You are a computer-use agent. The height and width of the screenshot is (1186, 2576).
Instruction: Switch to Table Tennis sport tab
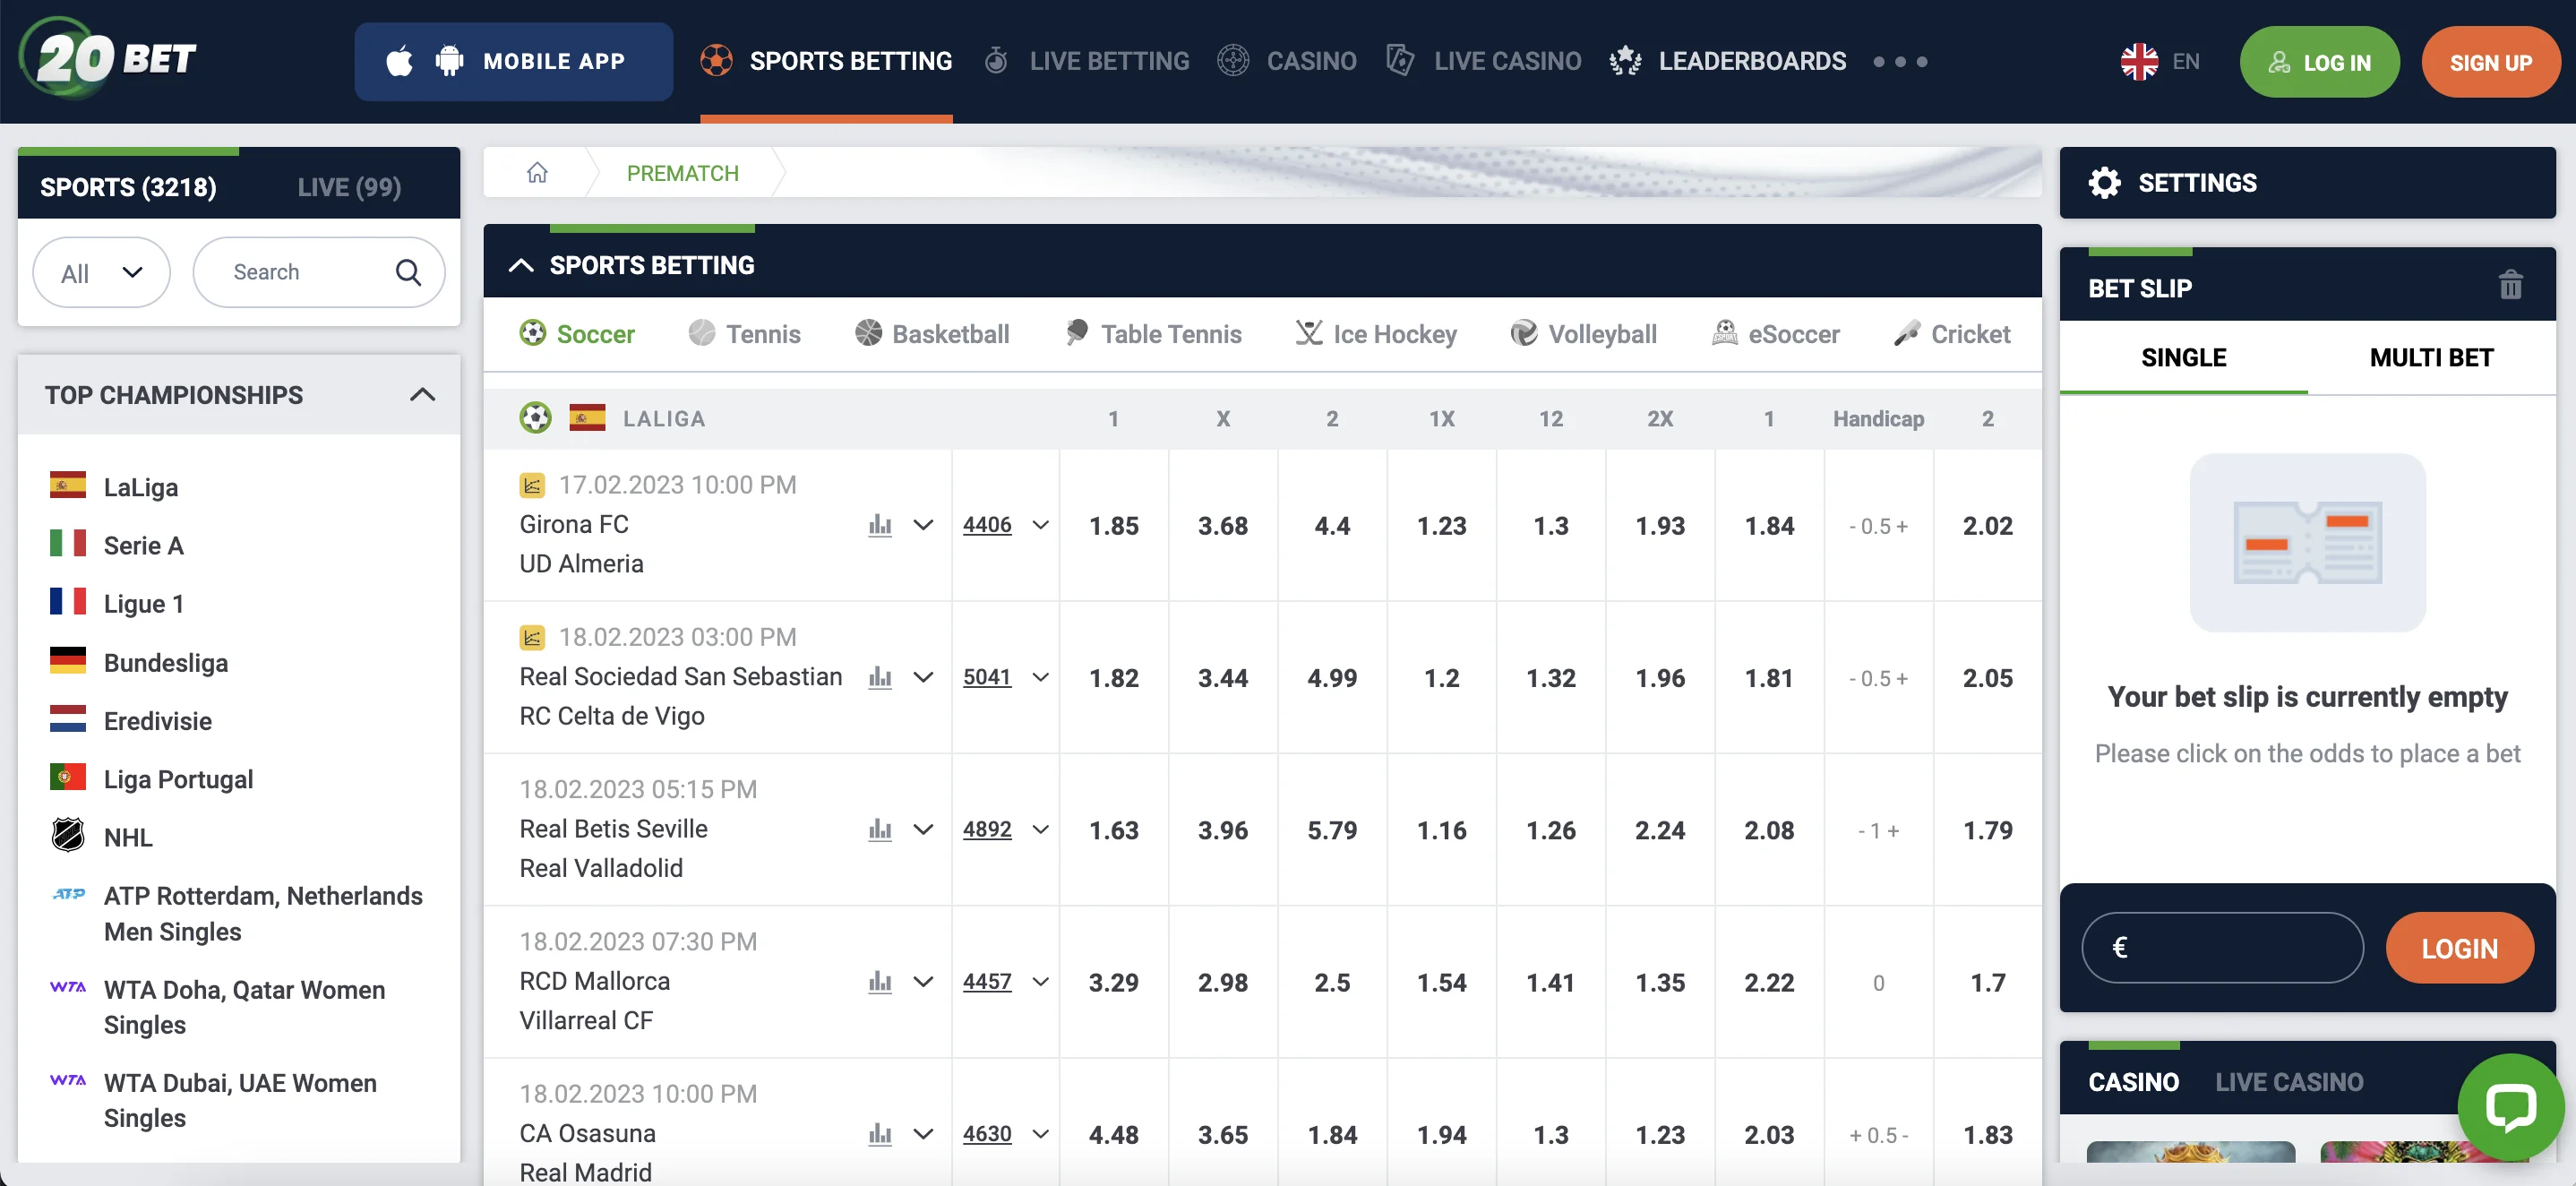coord(1153,333)
